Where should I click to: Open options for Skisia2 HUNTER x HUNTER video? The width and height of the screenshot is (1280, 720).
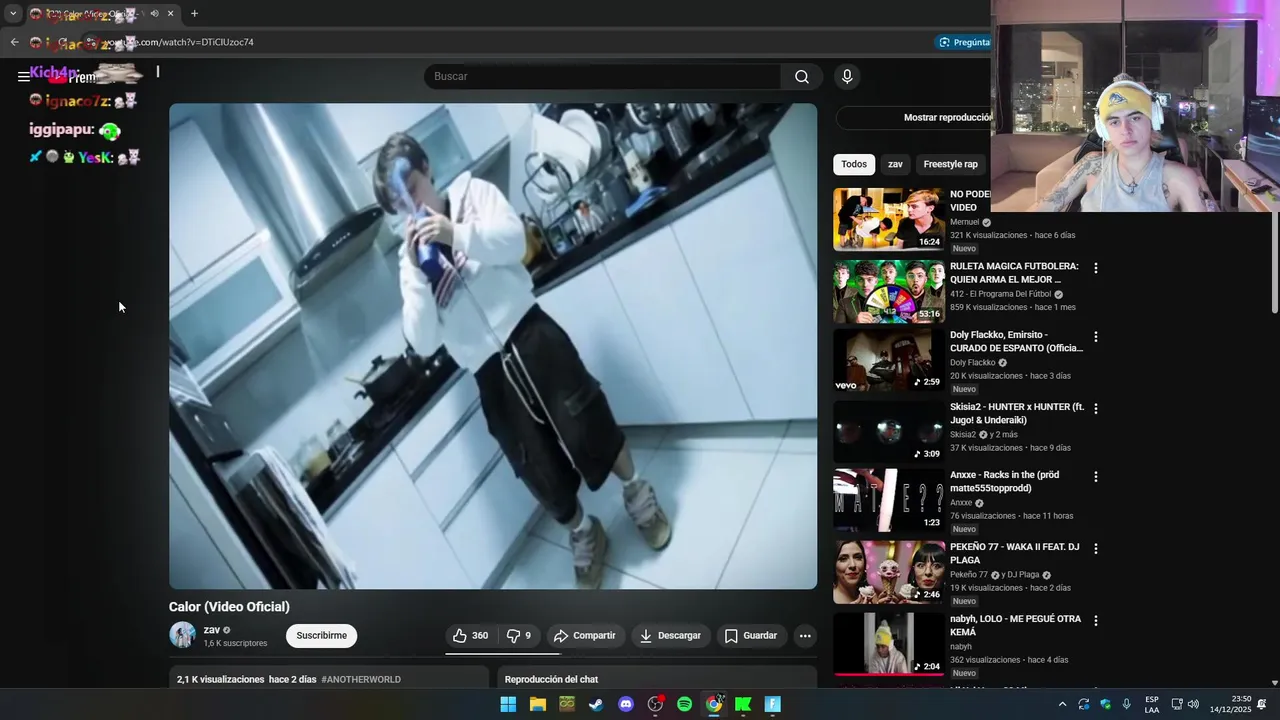tap(1095, 409)
